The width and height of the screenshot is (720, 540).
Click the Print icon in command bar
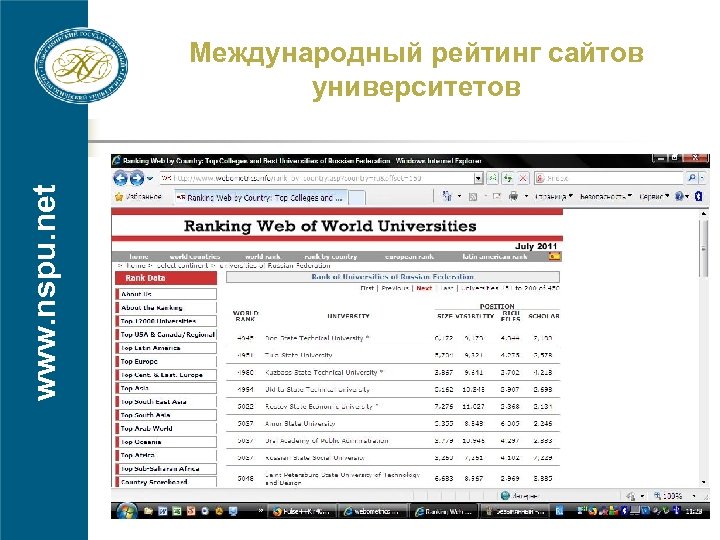pyautogui.click(x=513, y=197)
